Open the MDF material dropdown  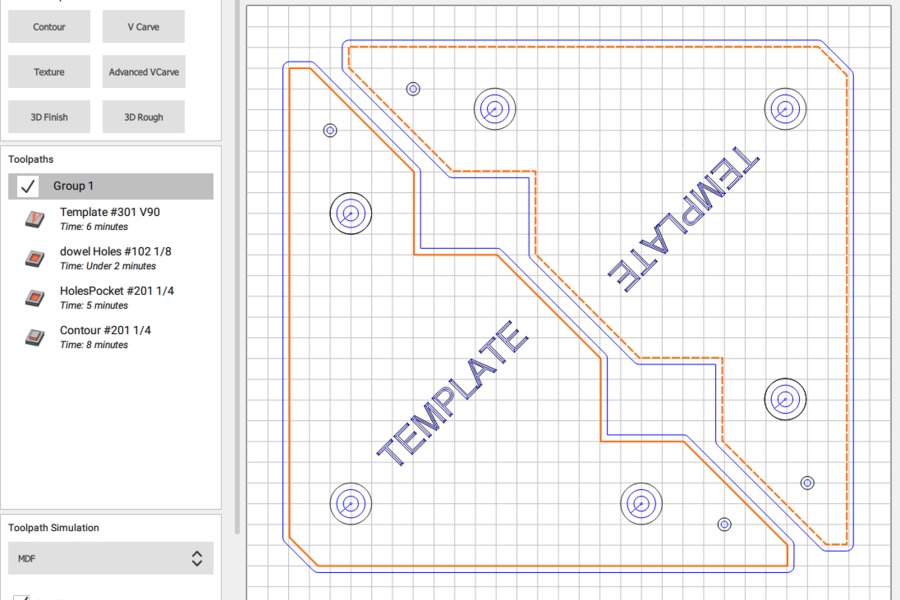pos(111,558)
